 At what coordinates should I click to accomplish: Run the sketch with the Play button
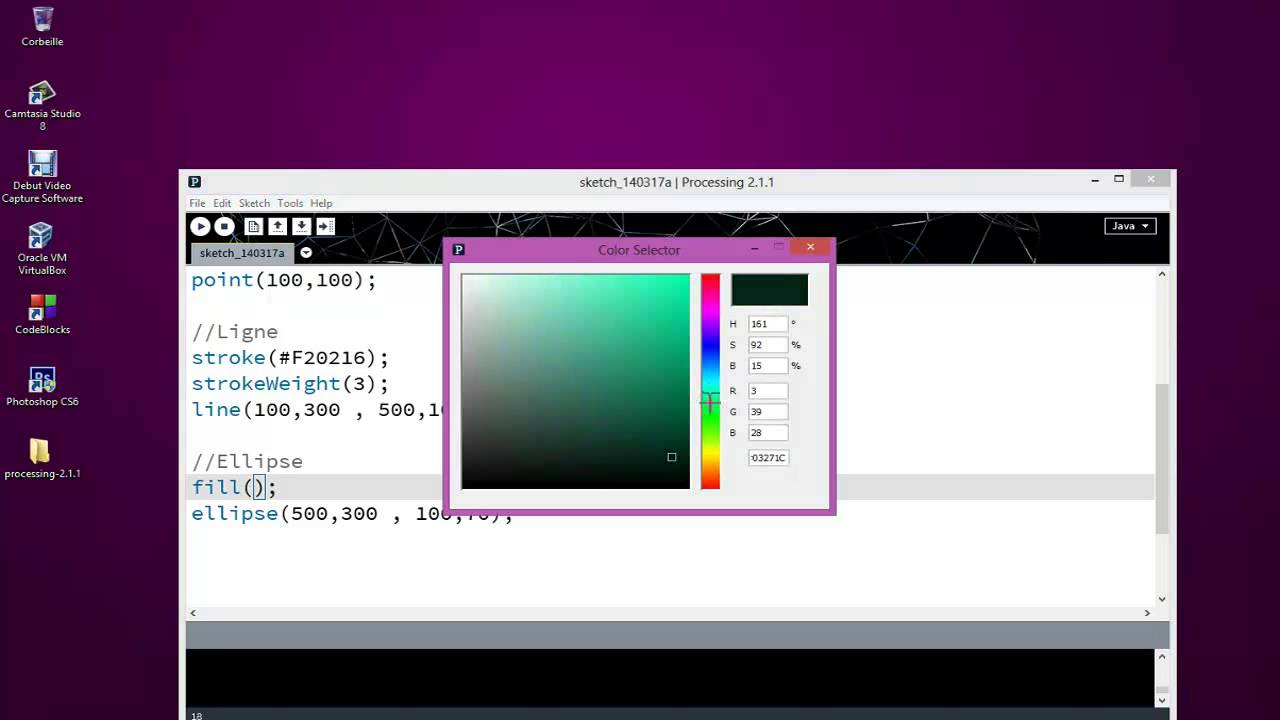(200, 227)
